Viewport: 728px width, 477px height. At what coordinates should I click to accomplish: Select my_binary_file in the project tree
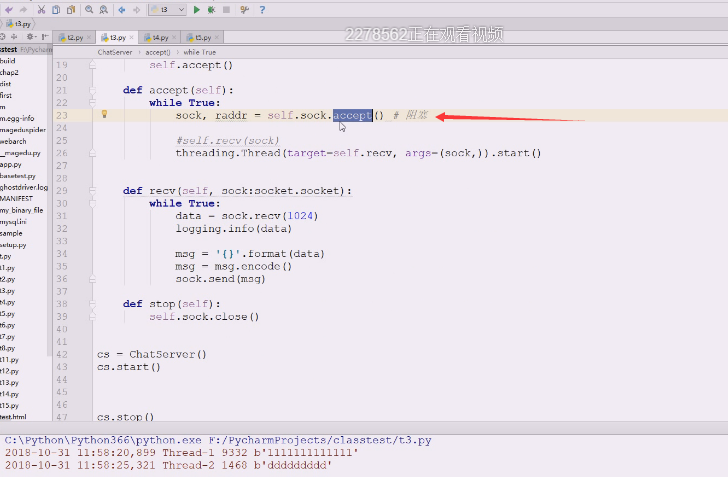22,210
